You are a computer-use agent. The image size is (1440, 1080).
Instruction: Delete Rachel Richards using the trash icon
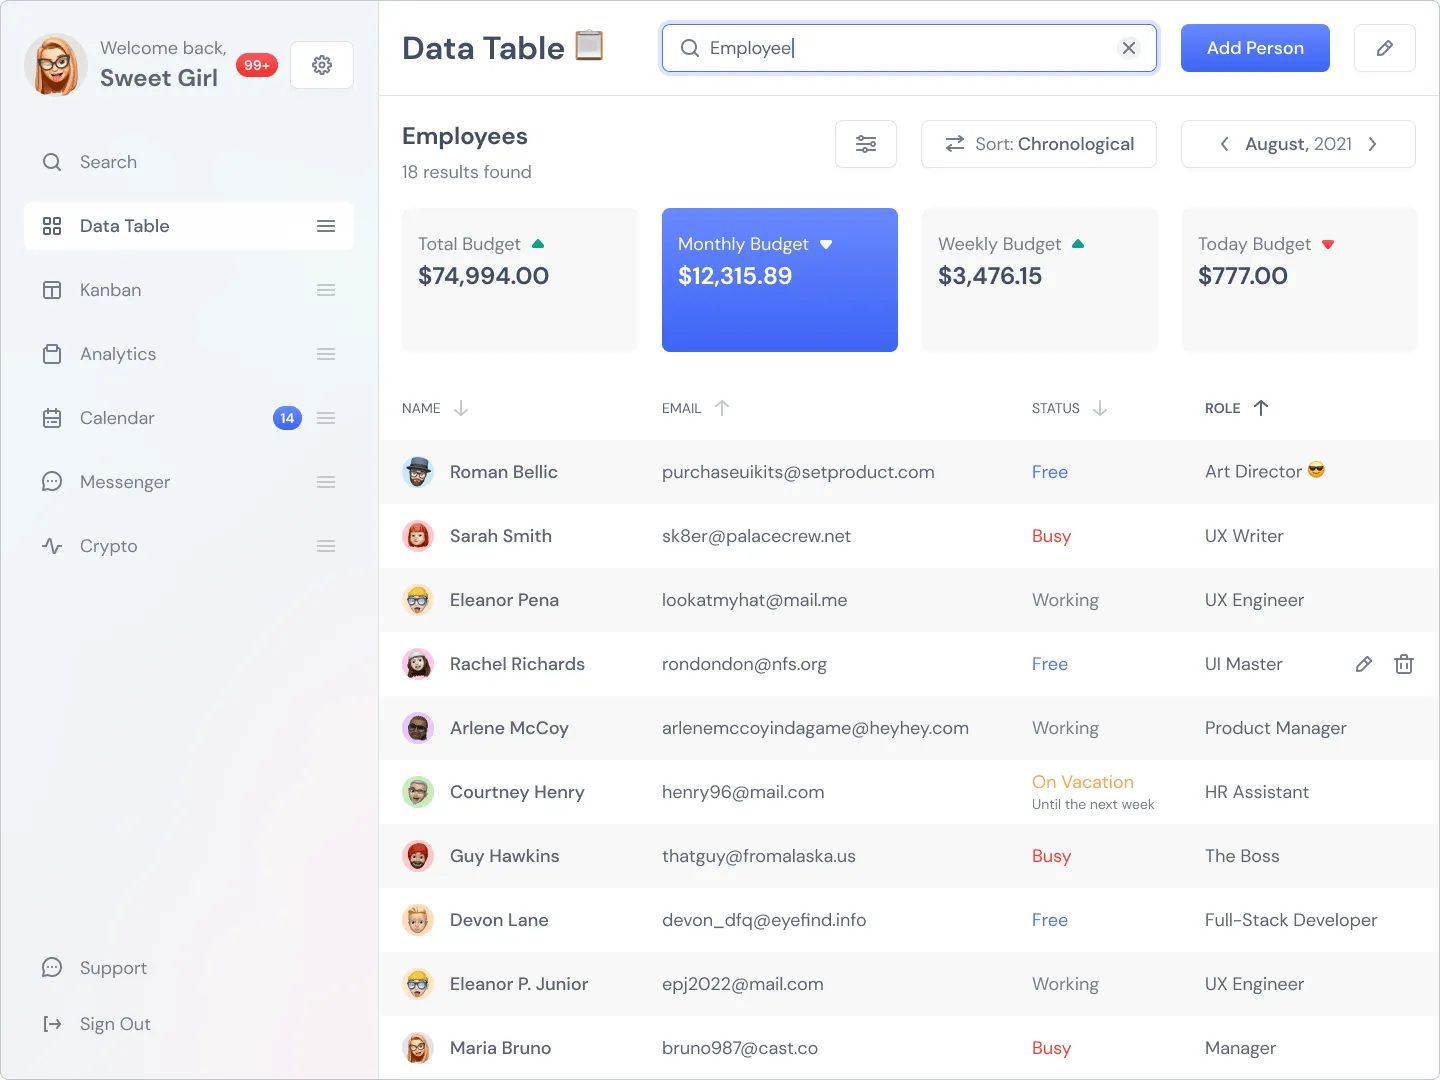tap(1404, 664)
